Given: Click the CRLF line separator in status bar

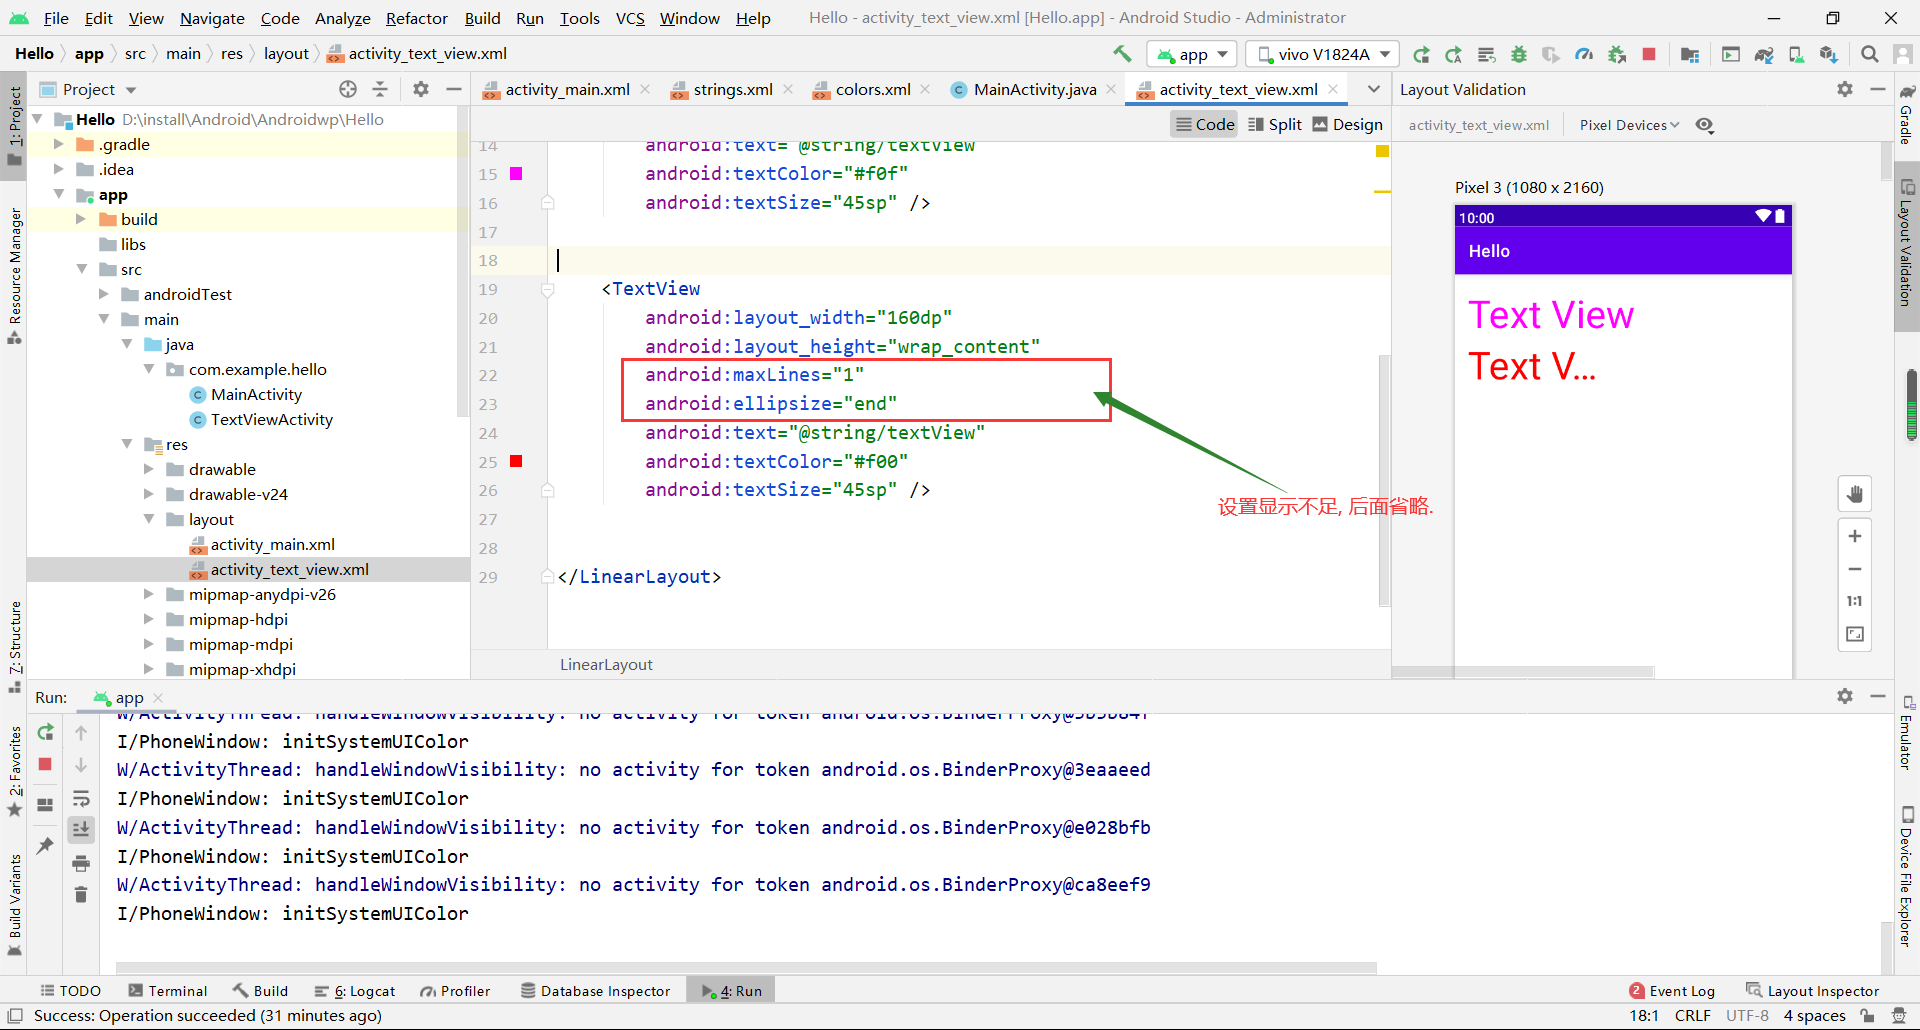Looking at the screenshot, I should pos(1692,1016).
